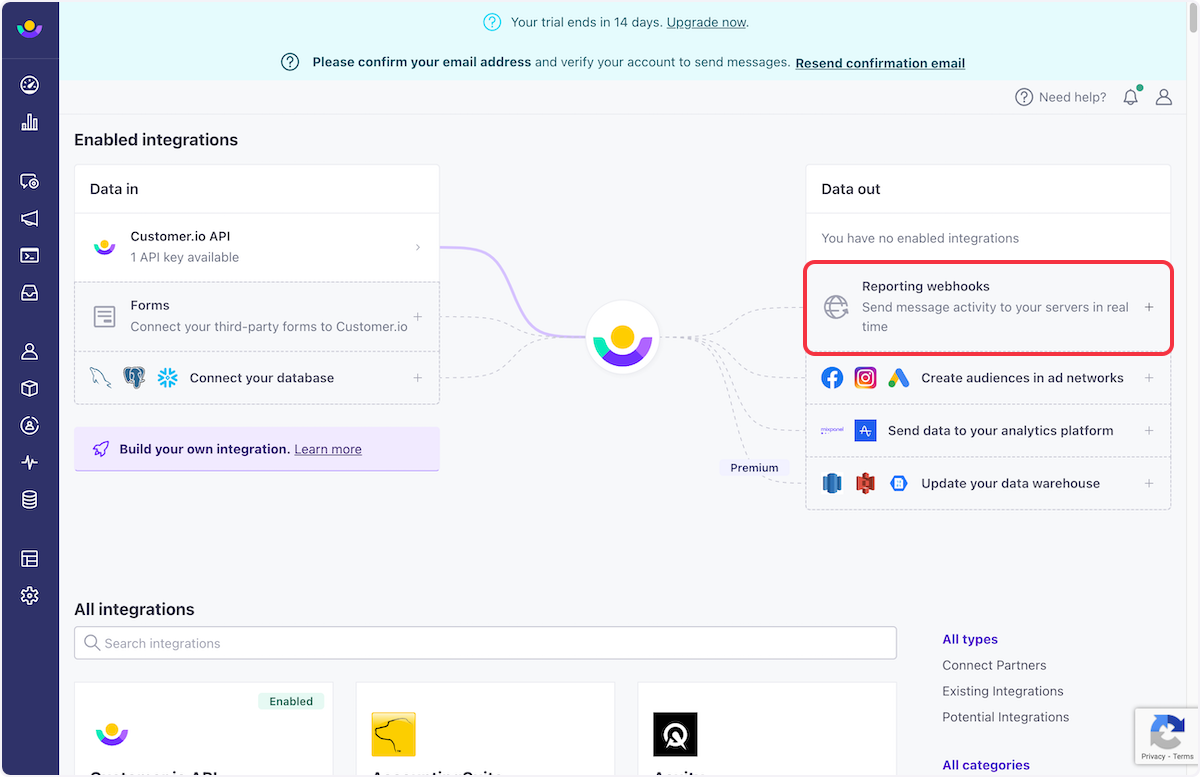Open the Data database icon in sidebar
1200x777 pixels.
pyautogui.click(x=29, y=500)
